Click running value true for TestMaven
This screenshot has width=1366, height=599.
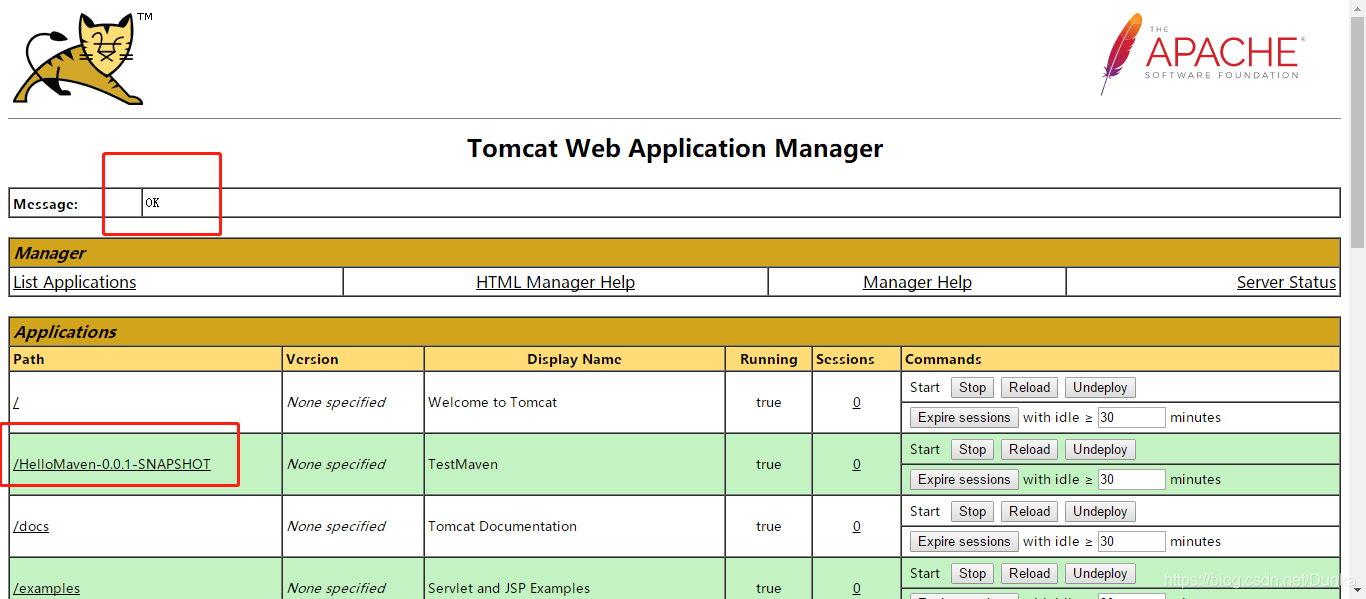(x=768, y=464)
